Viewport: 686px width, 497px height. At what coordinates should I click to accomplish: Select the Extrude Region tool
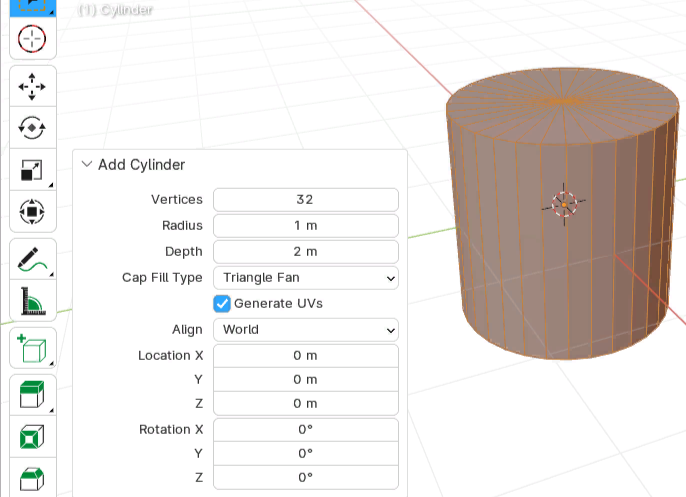[x=33, y=395]
